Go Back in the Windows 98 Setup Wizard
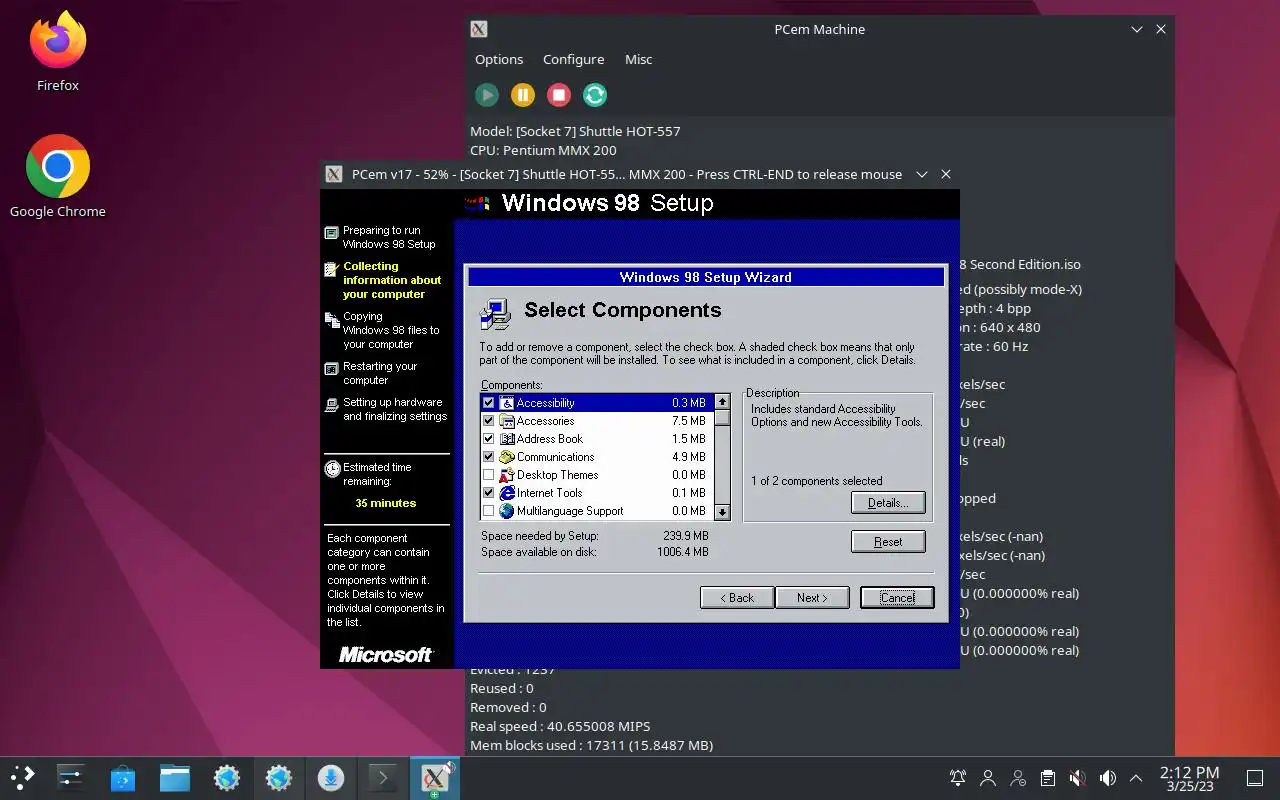The image size is (1280, 800). (737, 597)
